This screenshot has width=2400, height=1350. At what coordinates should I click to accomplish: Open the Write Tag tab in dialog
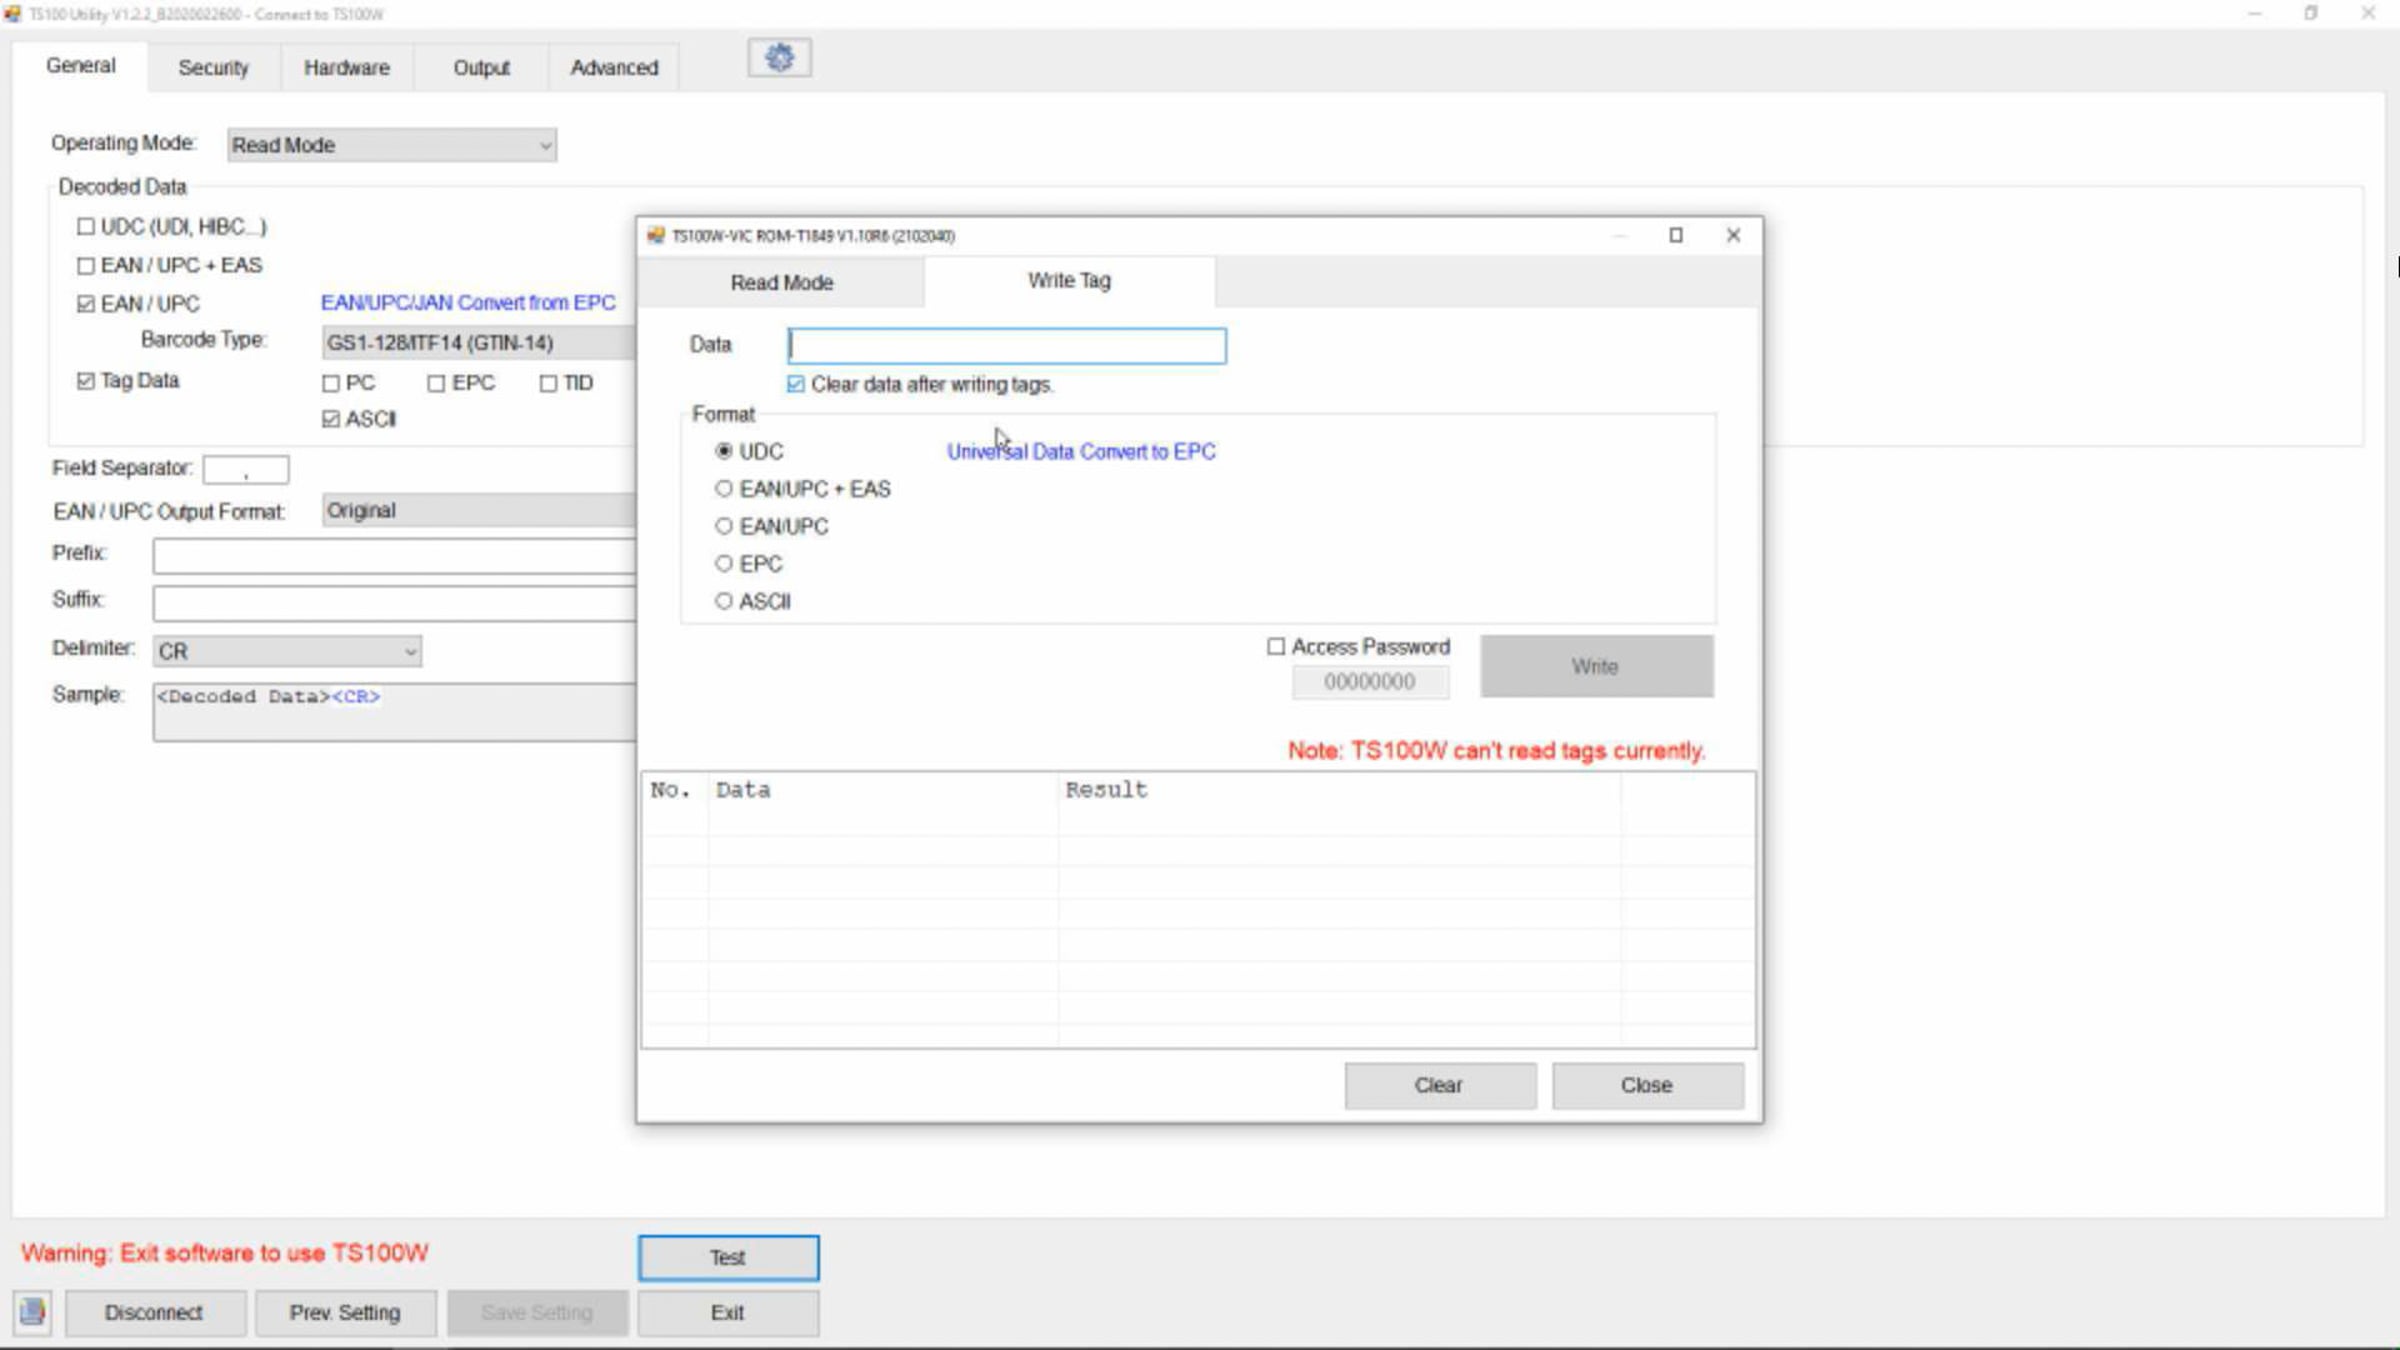(x=1069, y=281)
